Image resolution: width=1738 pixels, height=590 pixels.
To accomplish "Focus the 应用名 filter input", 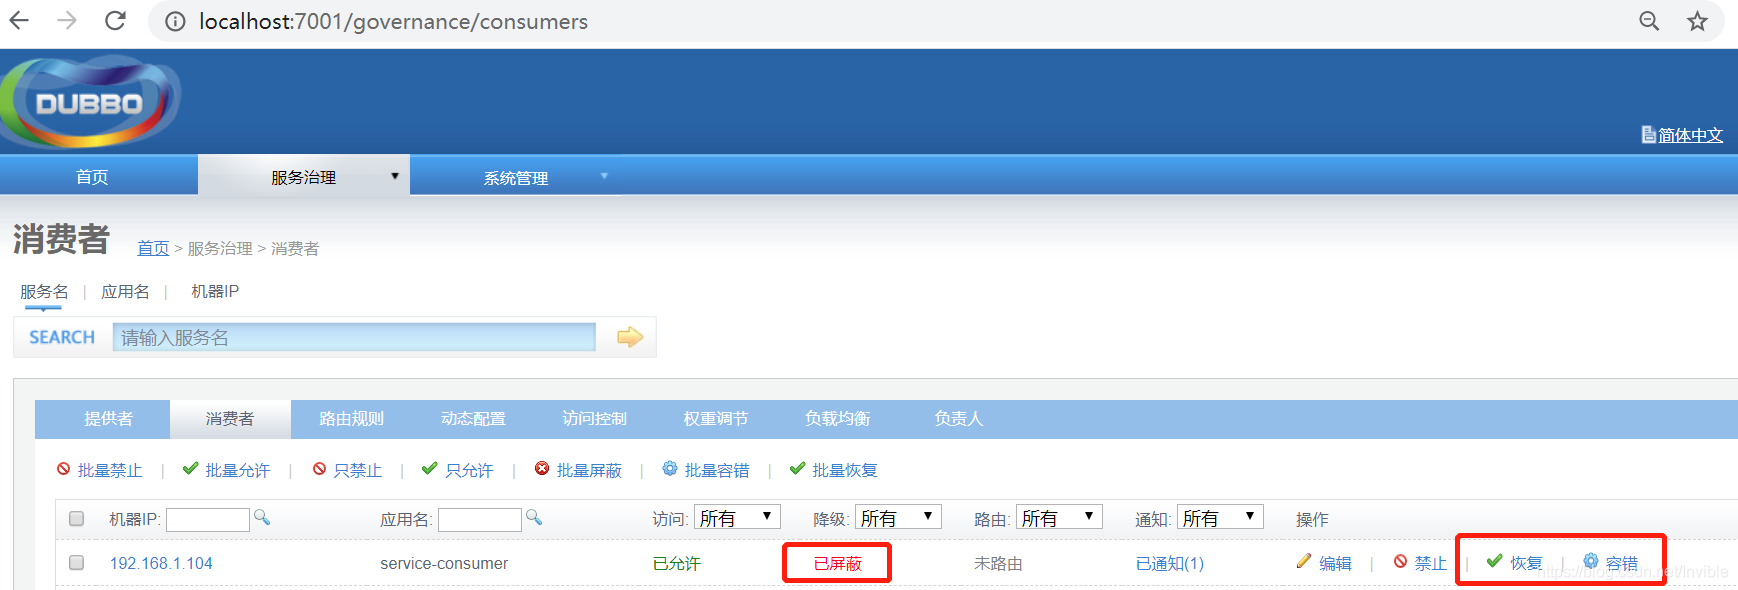I will [479, 519].
